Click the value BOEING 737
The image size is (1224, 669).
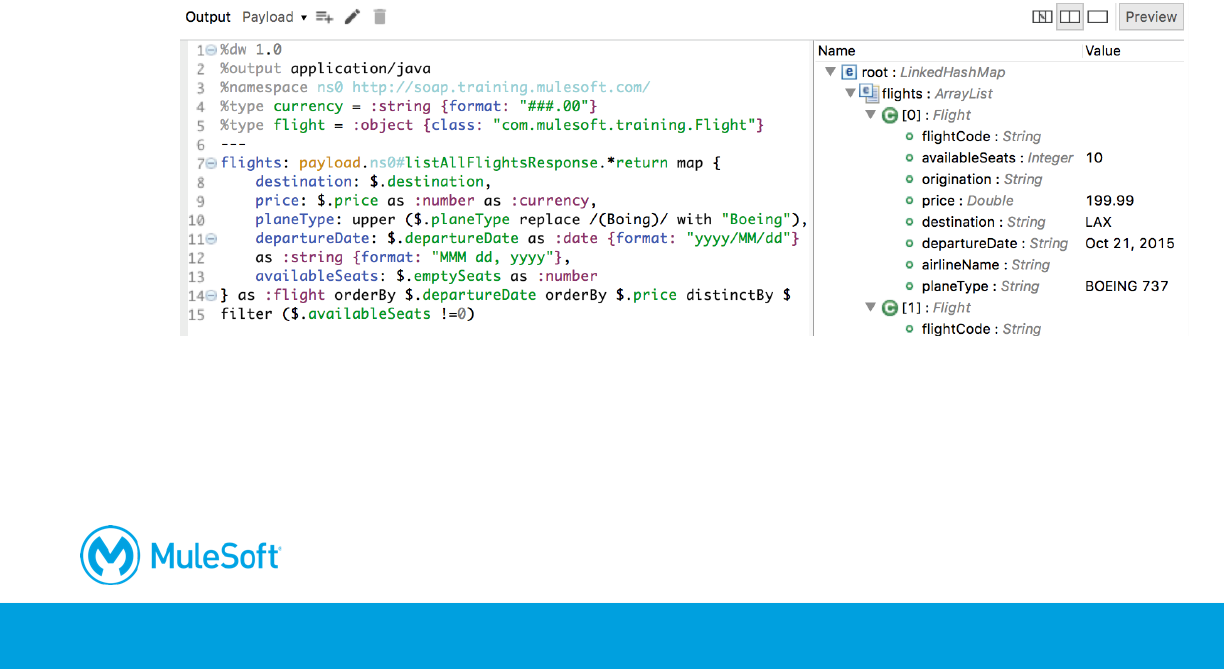[1126, 286]
